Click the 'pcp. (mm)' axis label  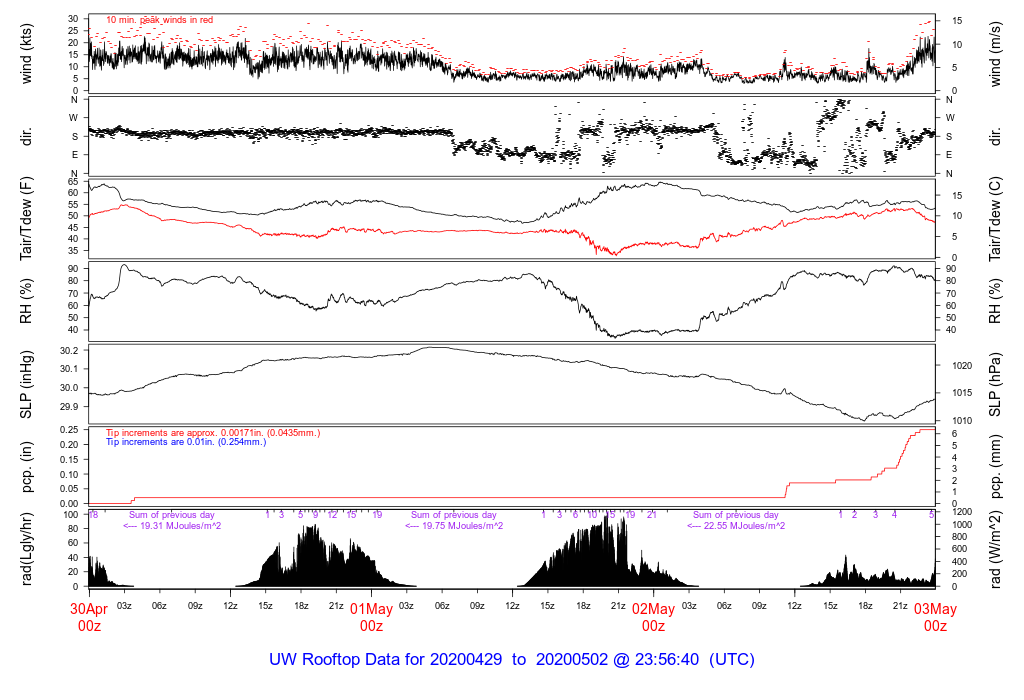pos(995,466)
